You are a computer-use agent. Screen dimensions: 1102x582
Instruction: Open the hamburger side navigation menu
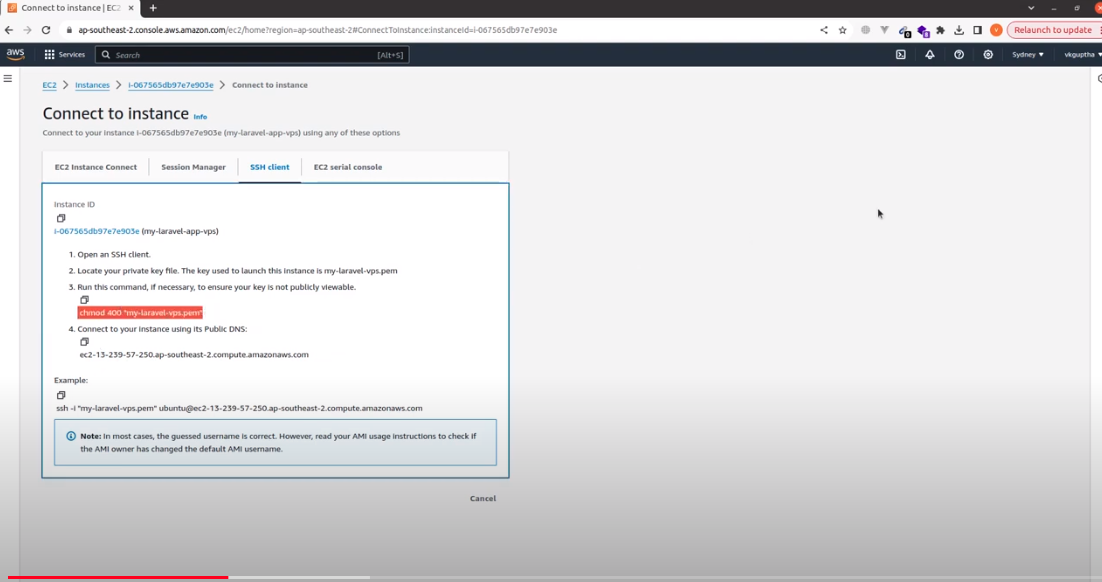pyautogui.click(x=8, y=79)
